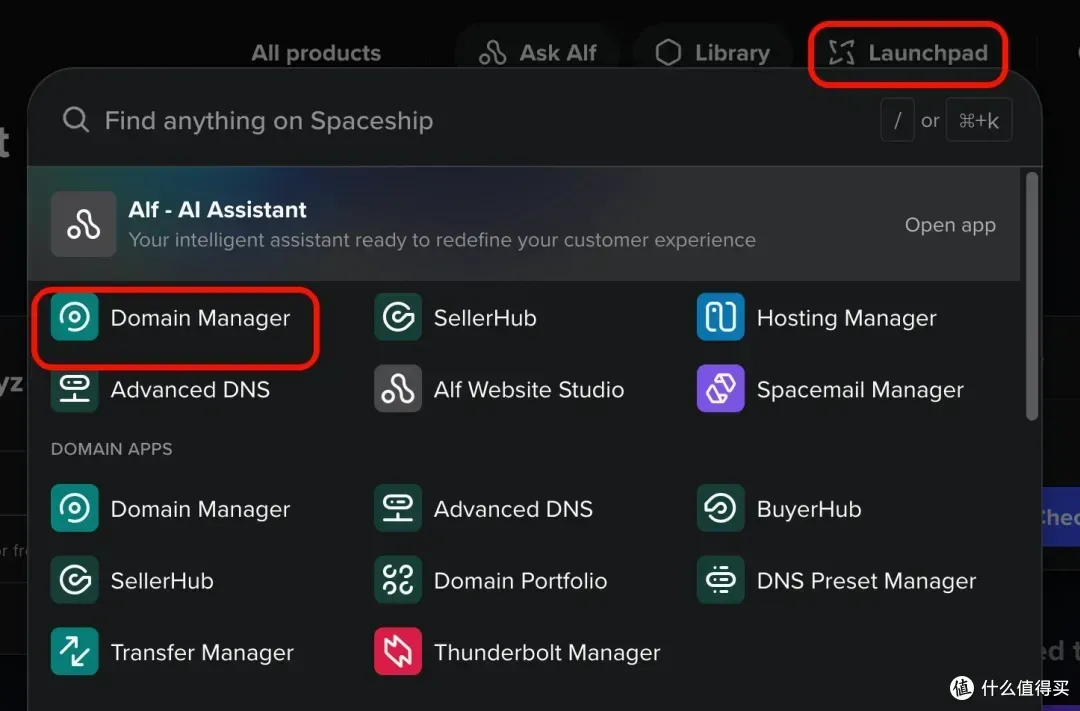
Task: Open Advanced DNS under Domain Apps
Action: pos(398,509)
